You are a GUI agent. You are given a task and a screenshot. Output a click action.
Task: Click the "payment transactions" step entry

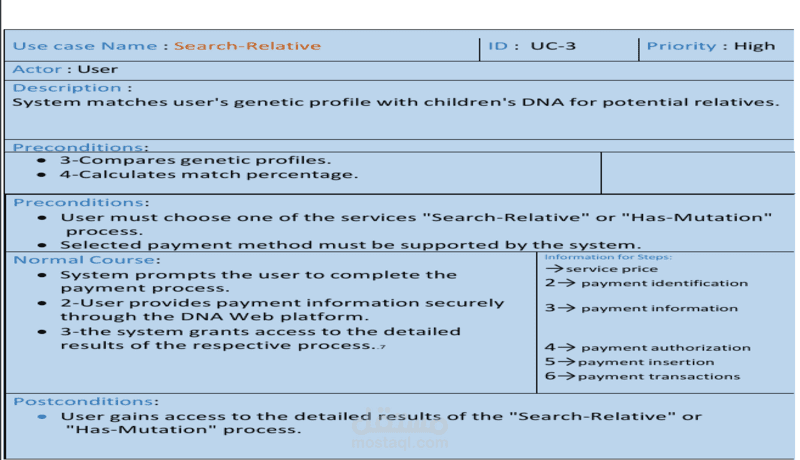(x=642, y=376)
